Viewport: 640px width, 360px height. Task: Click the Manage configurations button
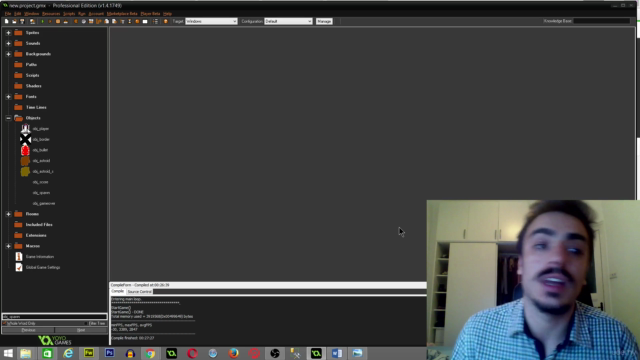[324, 21]
